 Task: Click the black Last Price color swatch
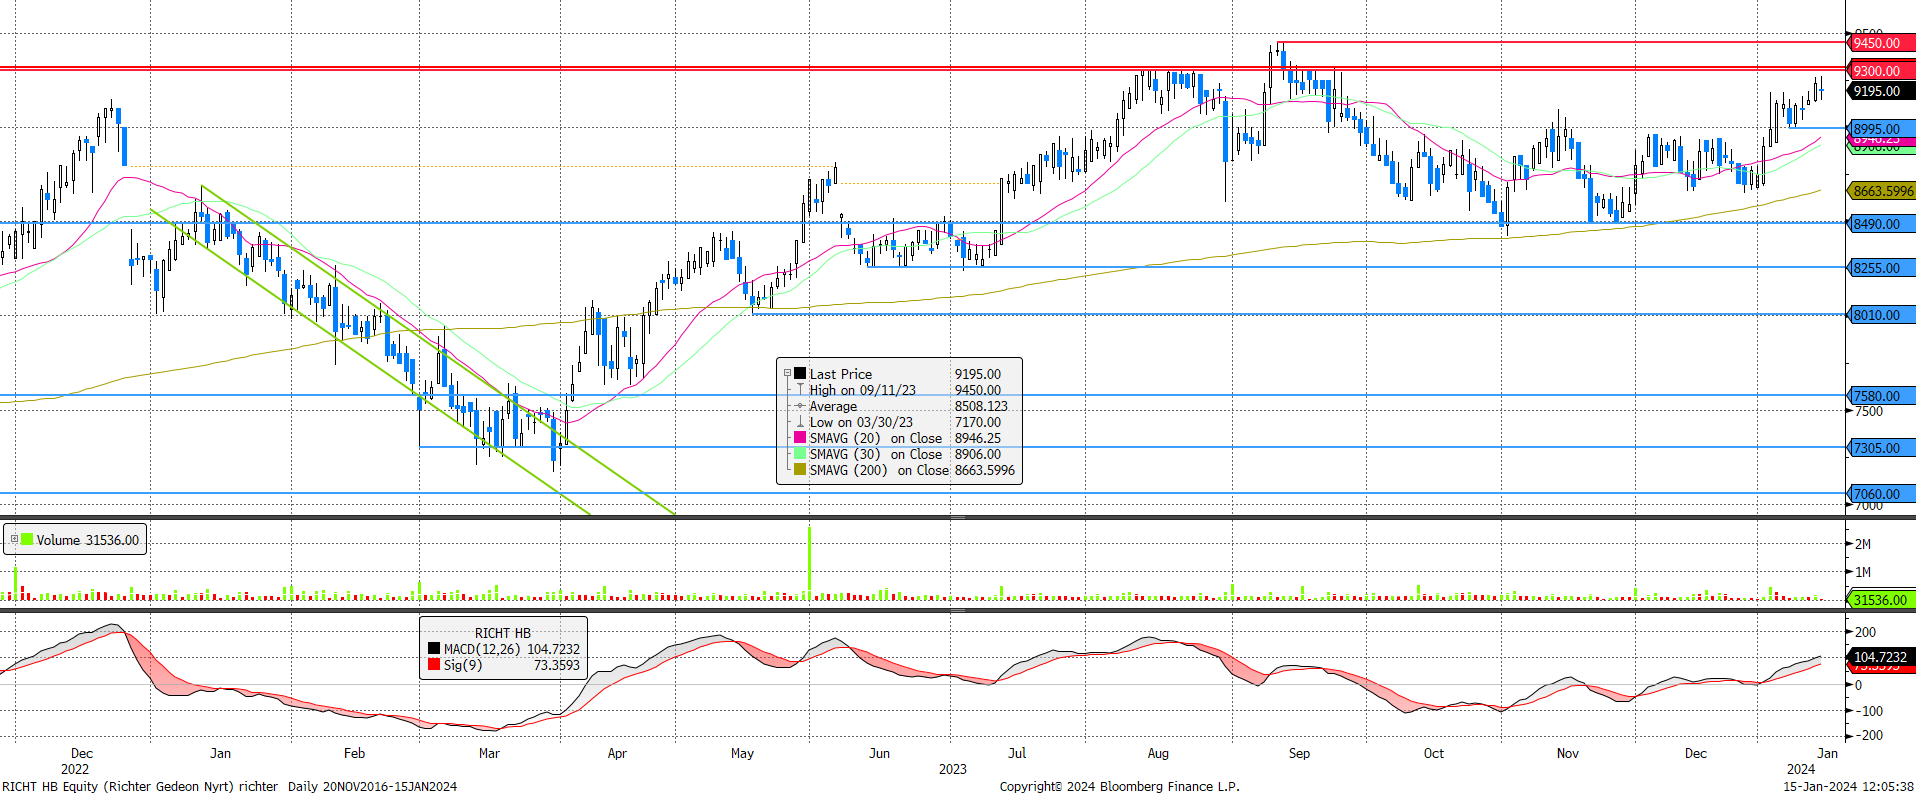(x=800, y=373)
